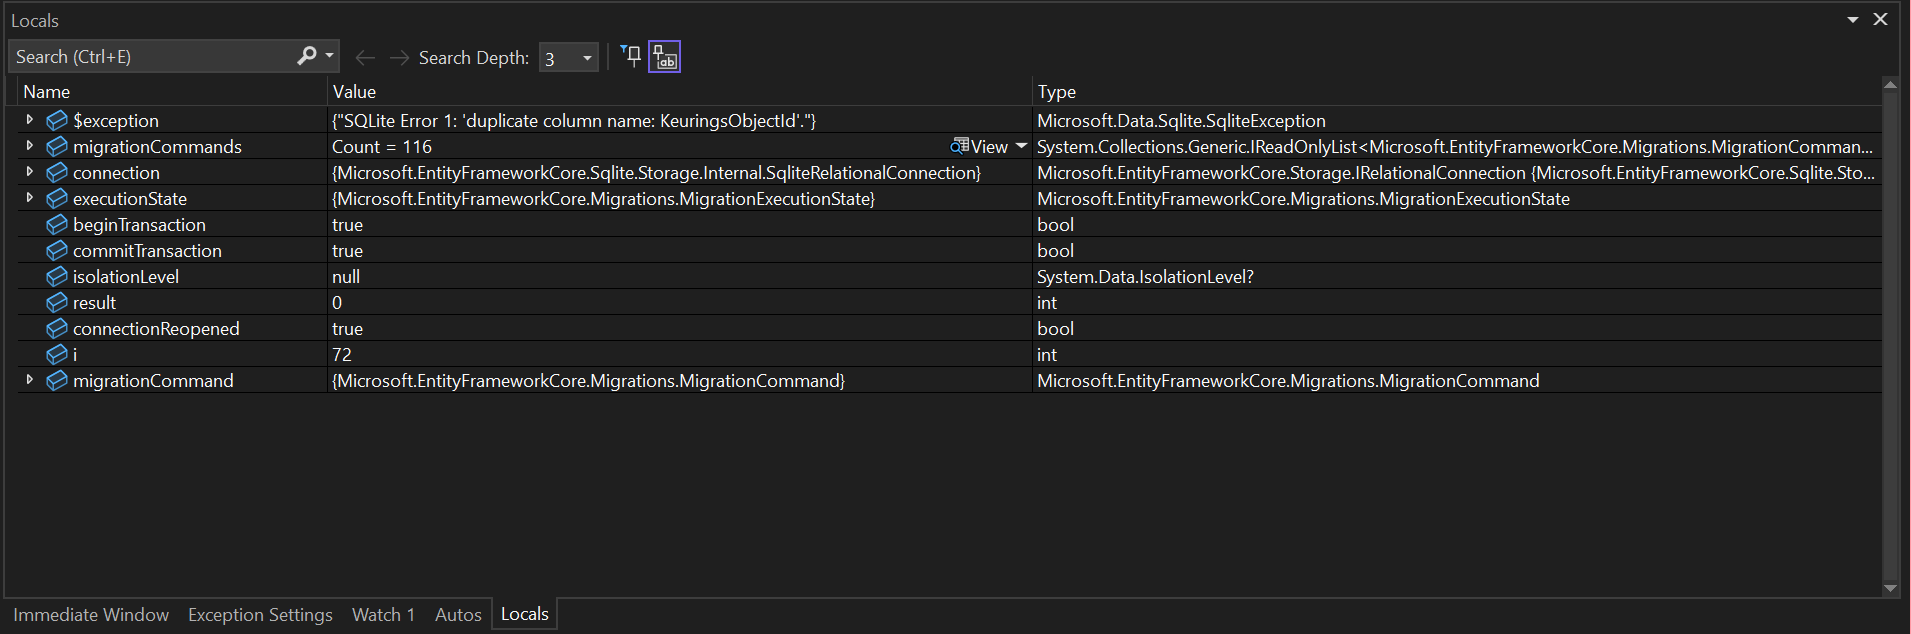Open the Exception Settings tab
1911x634 pixels.
click(x=260, y=614)
